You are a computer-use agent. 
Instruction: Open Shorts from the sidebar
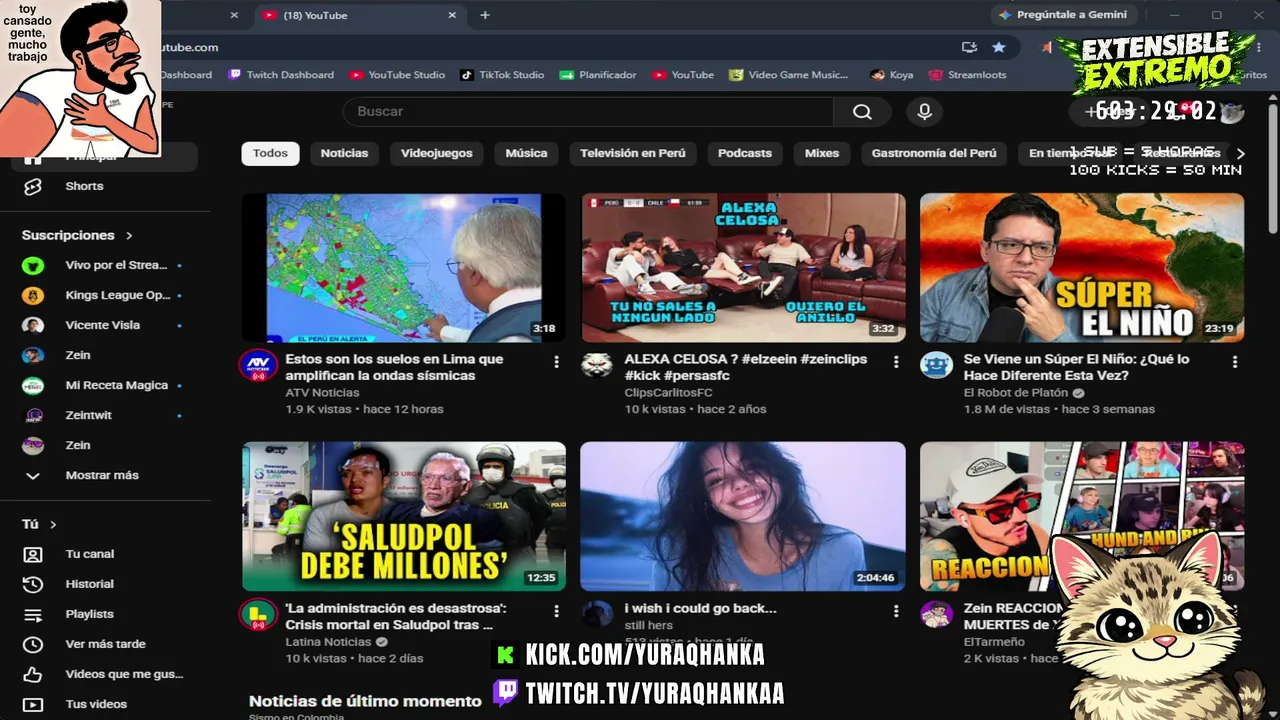[84, 186]
